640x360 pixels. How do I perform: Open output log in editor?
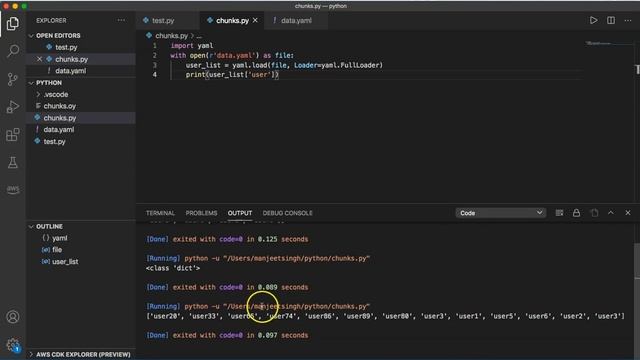point(594,213)
